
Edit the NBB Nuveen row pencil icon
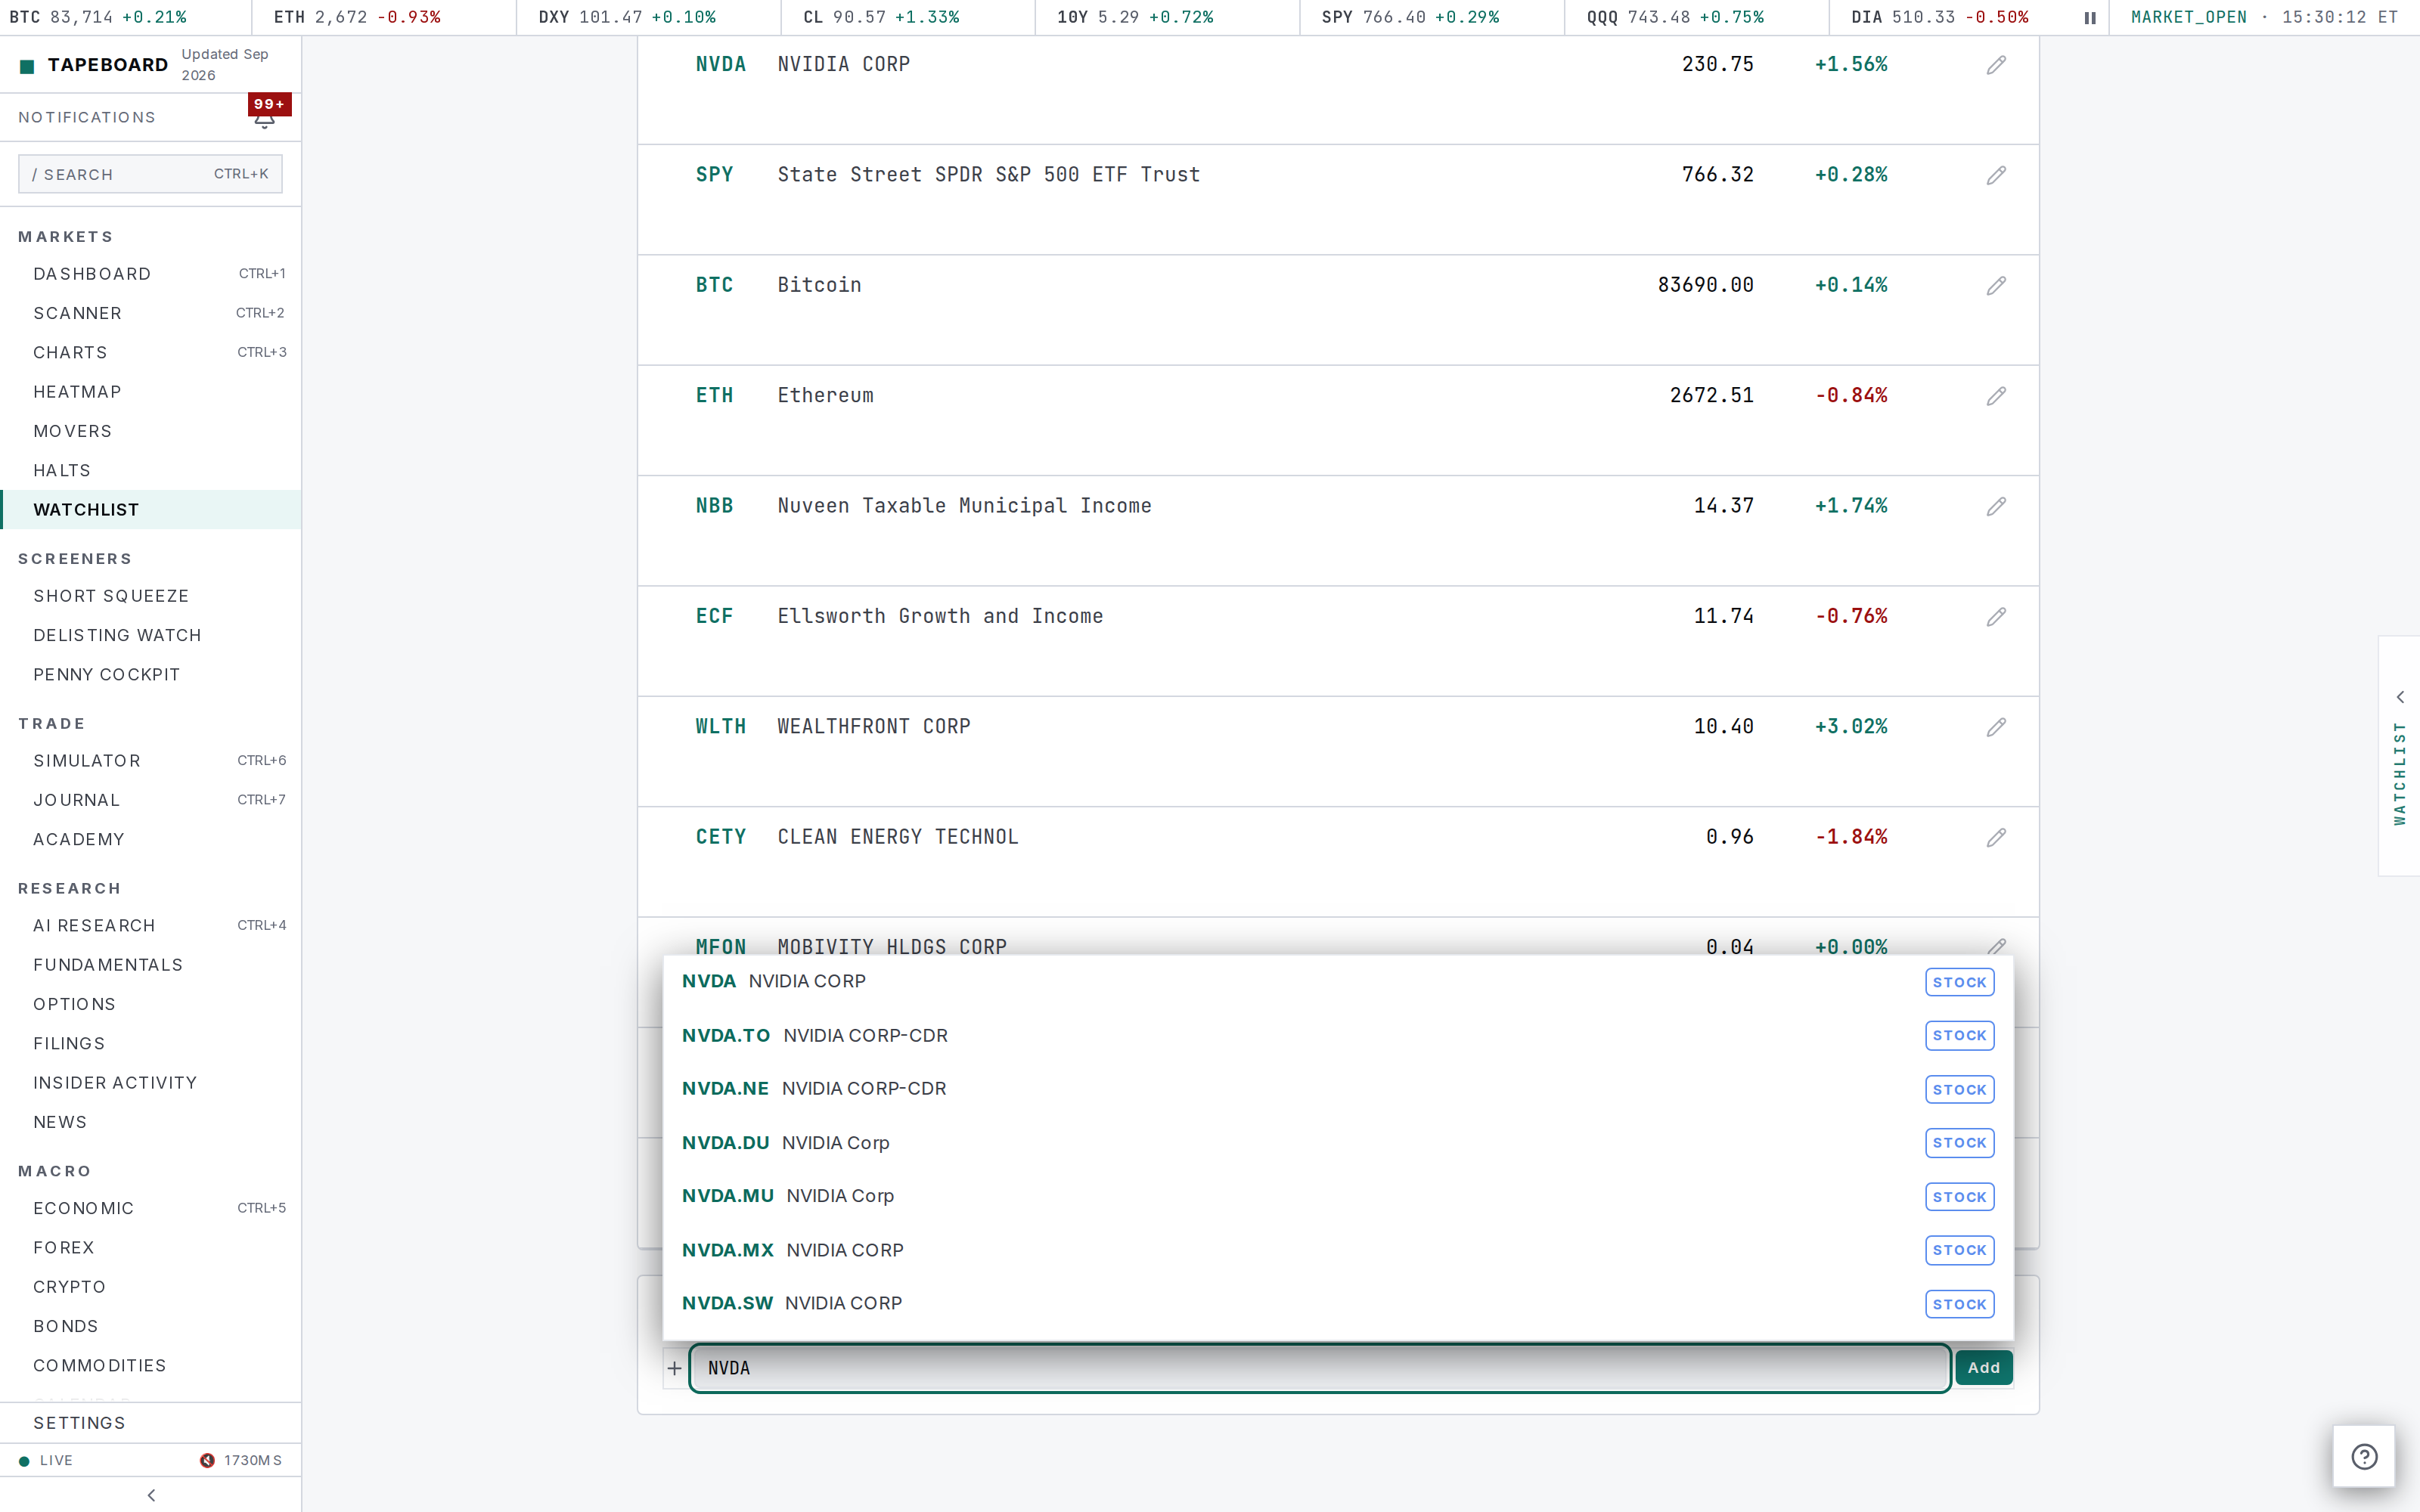coord(1996,507)
